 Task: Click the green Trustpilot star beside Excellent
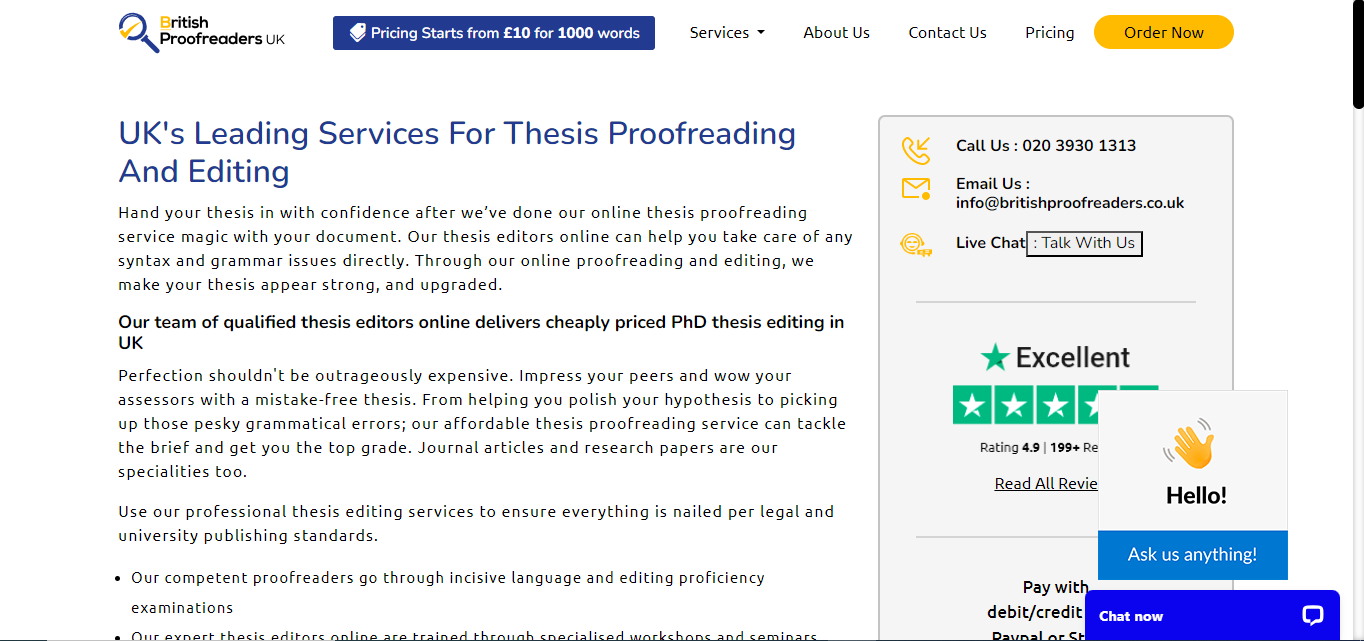pos(995,357)
